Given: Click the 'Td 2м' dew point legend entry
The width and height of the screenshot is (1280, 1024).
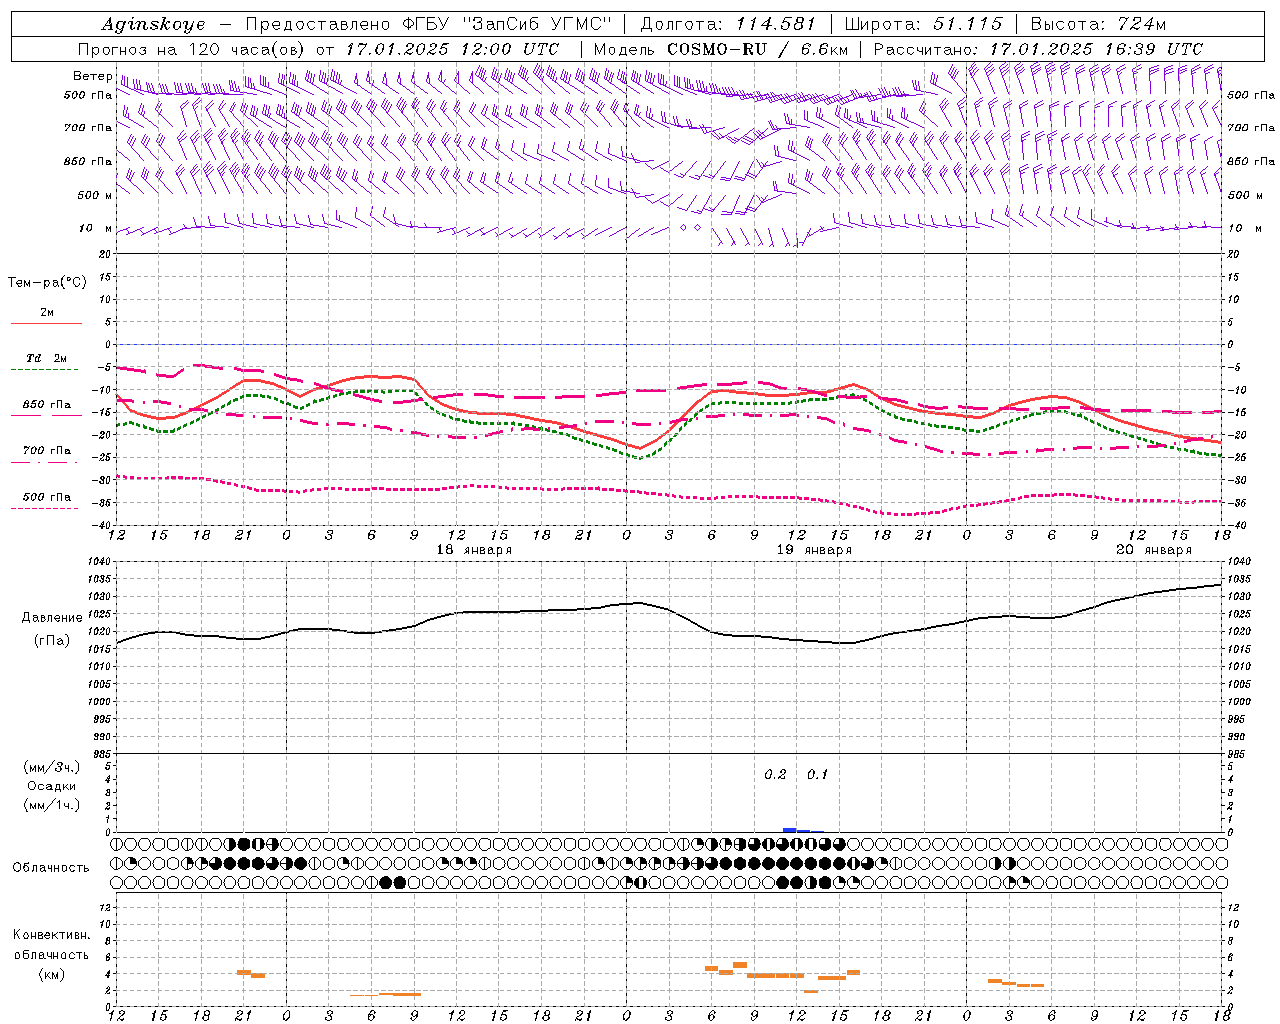Looking at the screenshot, I should coord(46,358).
